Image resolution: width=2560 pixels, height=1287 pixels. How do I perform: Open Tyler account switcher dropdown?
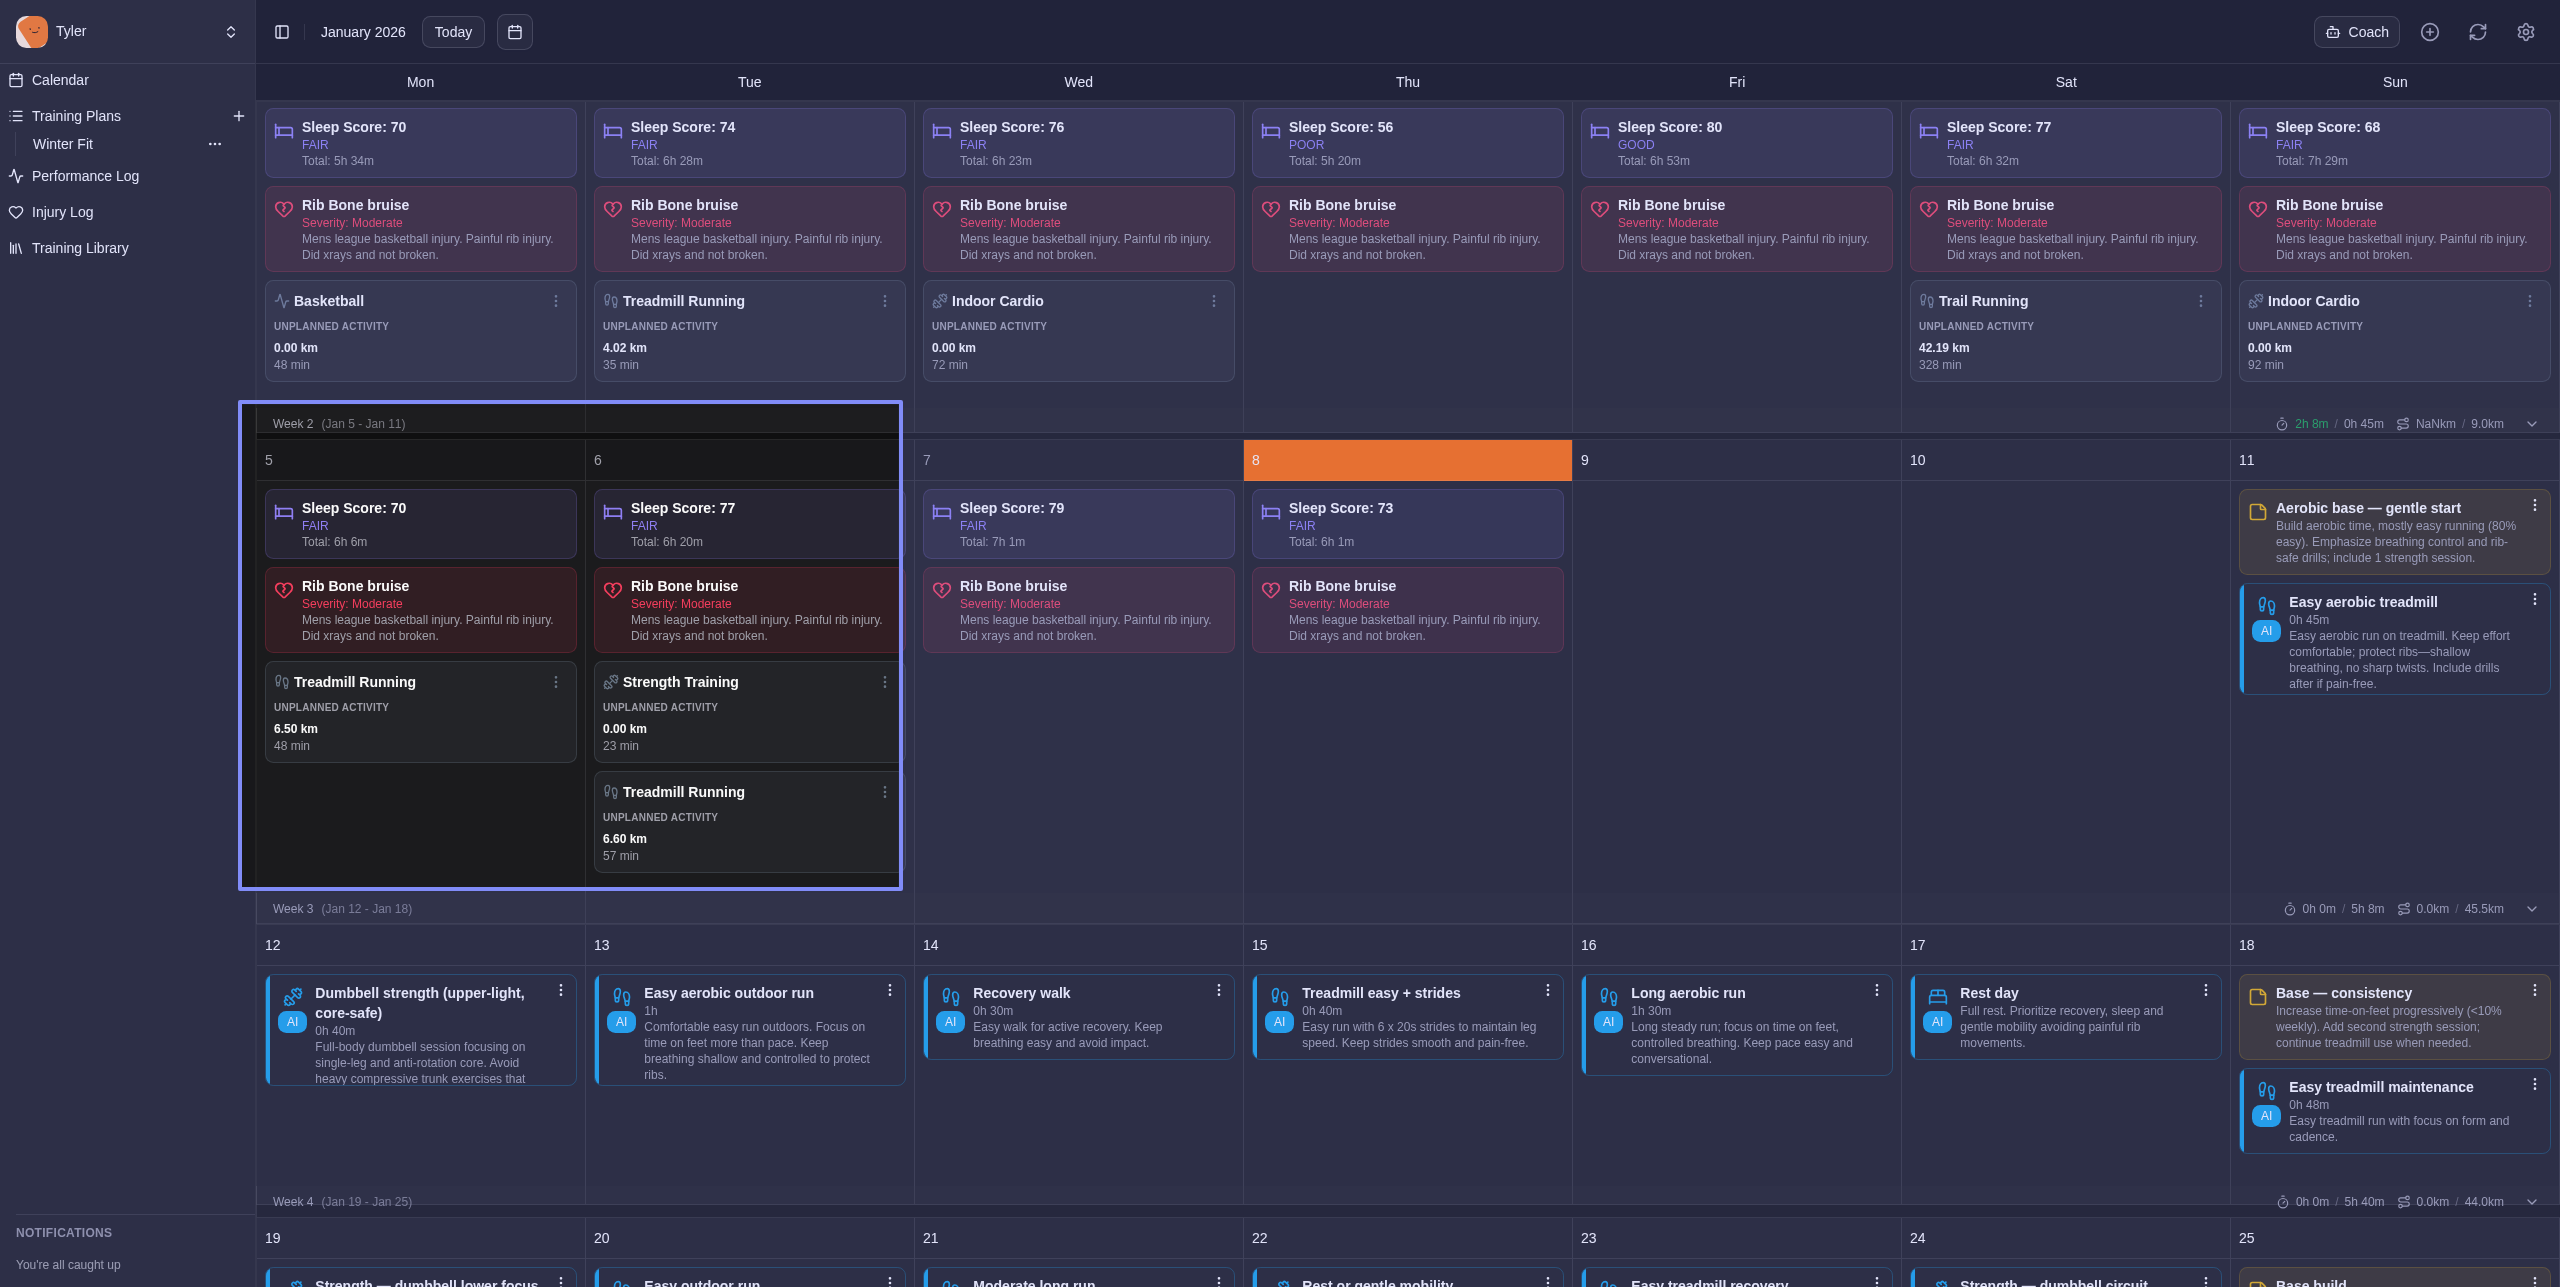pyautogui.click(x=231, y=32)
